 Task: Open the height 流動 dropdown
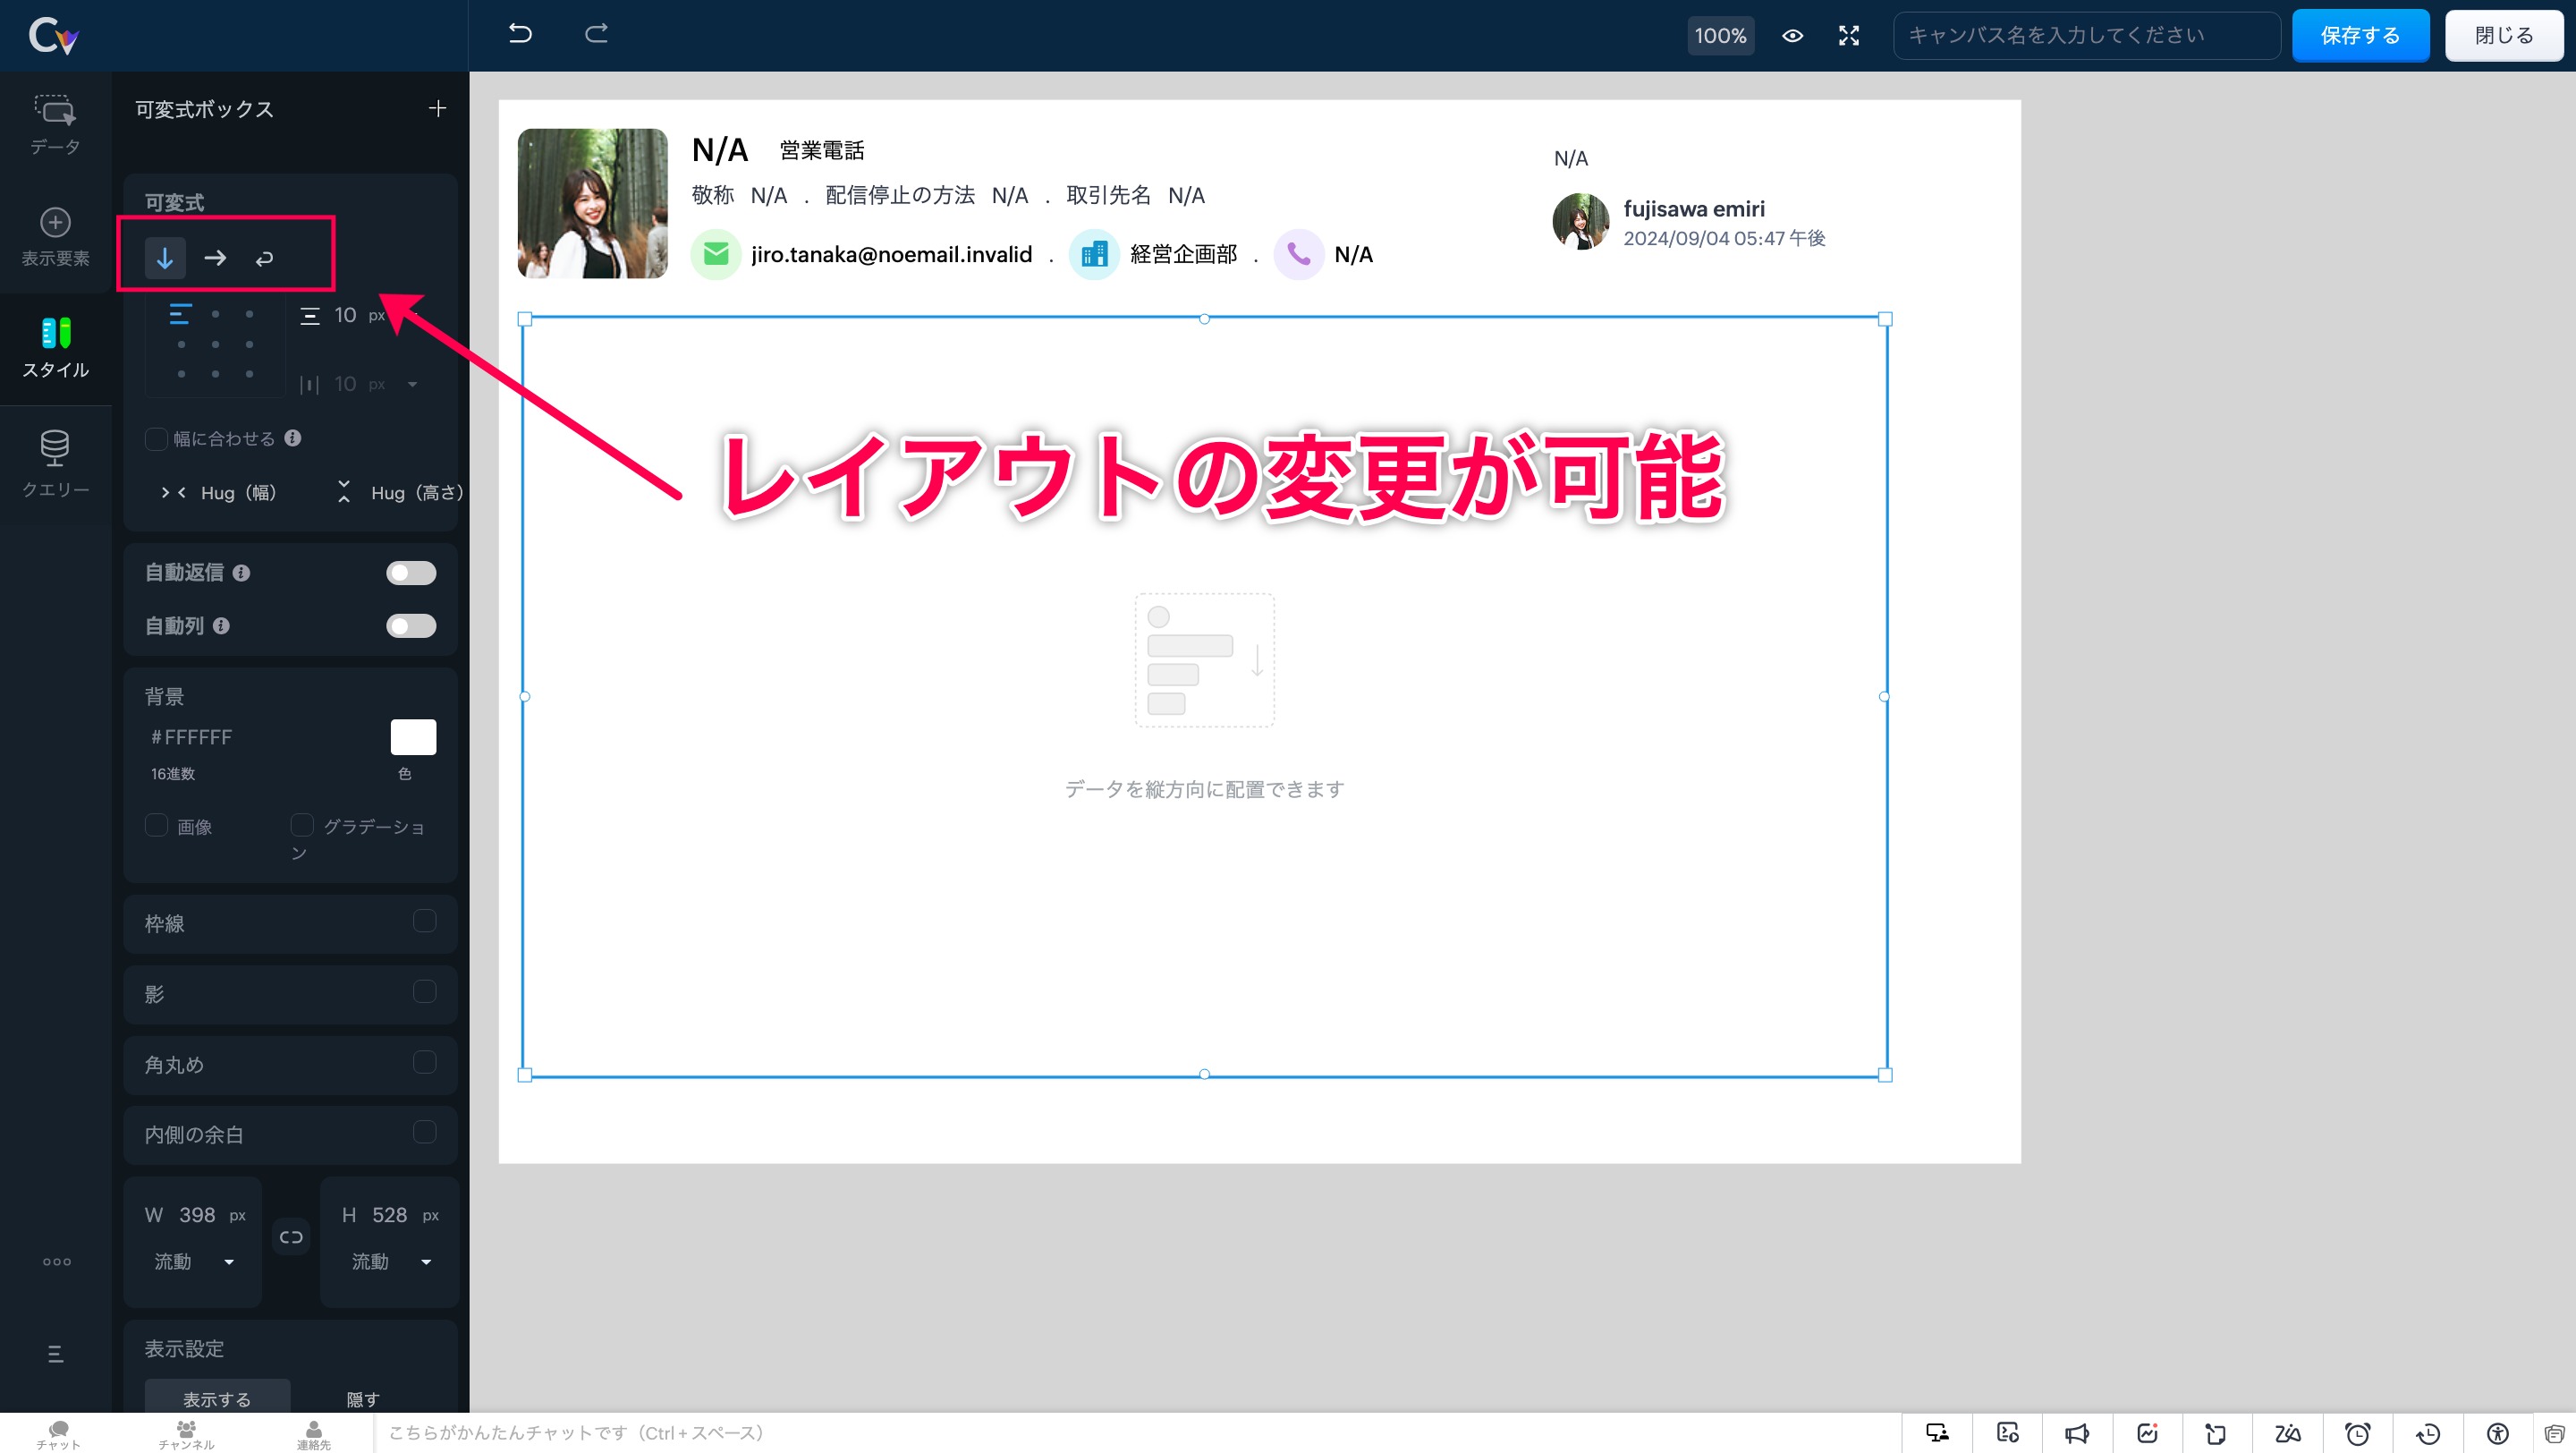pos(391,1262)
